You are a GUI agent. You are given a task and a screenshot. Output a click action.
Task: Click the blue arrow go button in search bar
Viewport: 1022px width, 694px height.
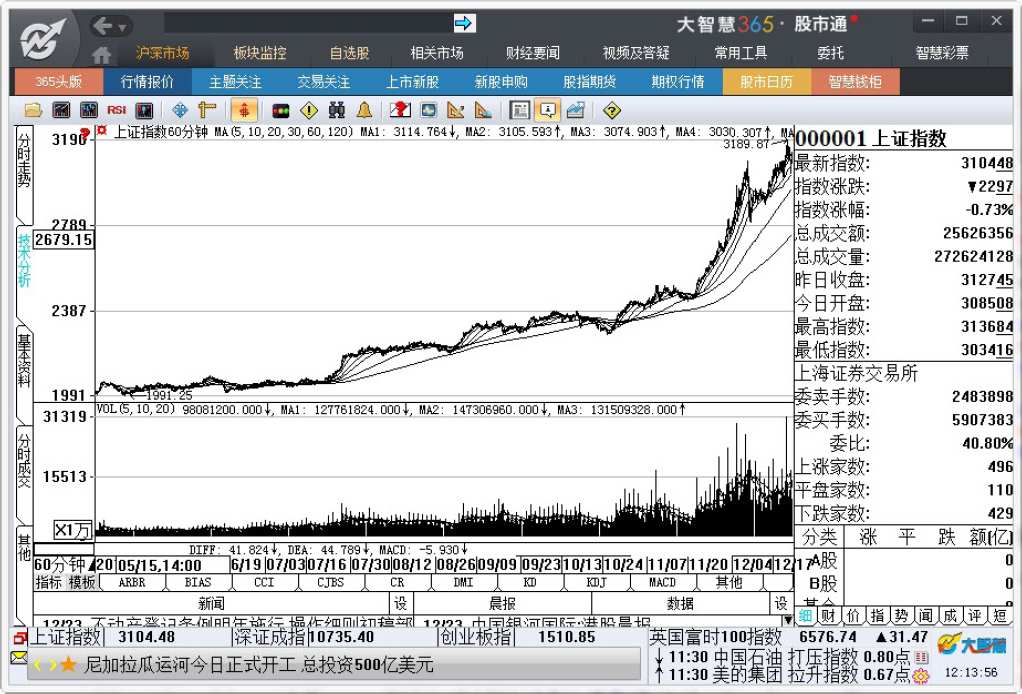pyautogui.click(x=464, y=23)
